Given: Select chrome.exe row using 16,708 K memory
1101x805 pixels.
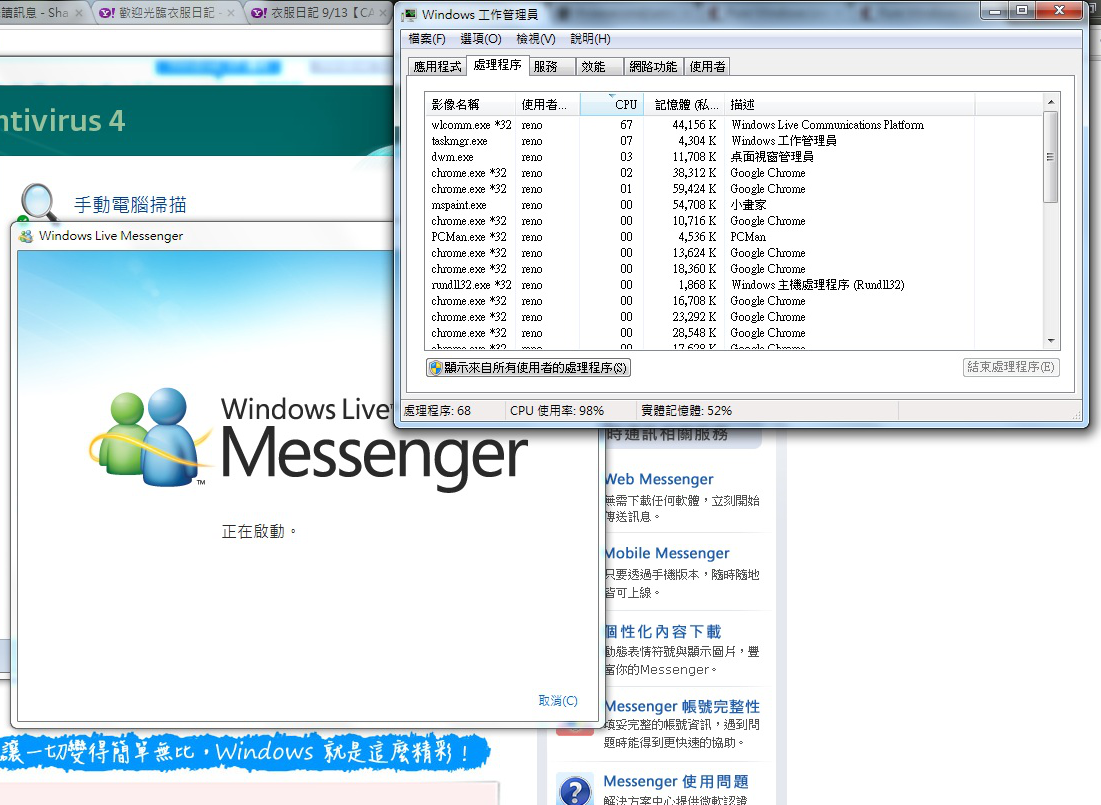Looking at the screenshot, I should tap(734, 301).
